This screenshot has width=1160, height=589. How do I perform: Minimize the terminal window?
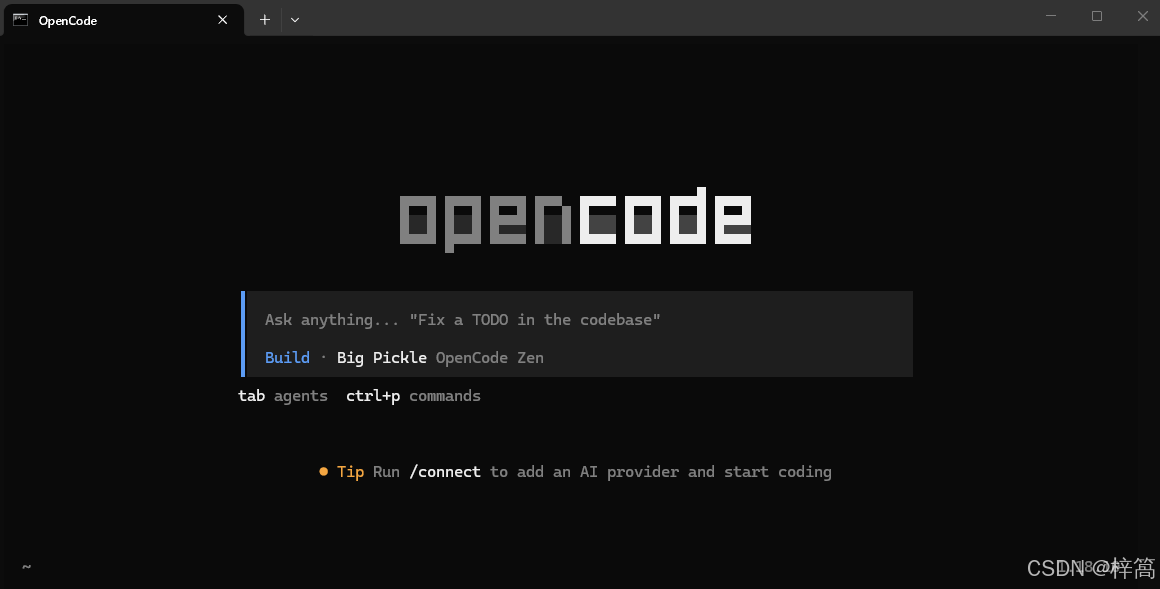coord(1051,16)
